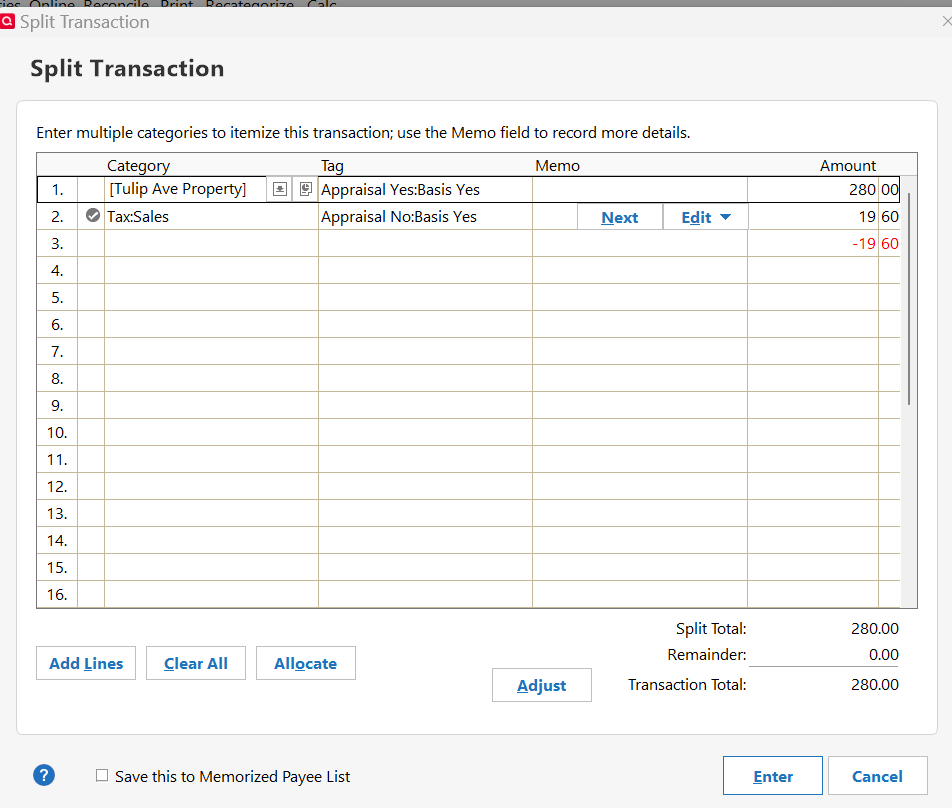952x808 pixels.
Task: Click the category cell on line 3
Action: point(211,243)
